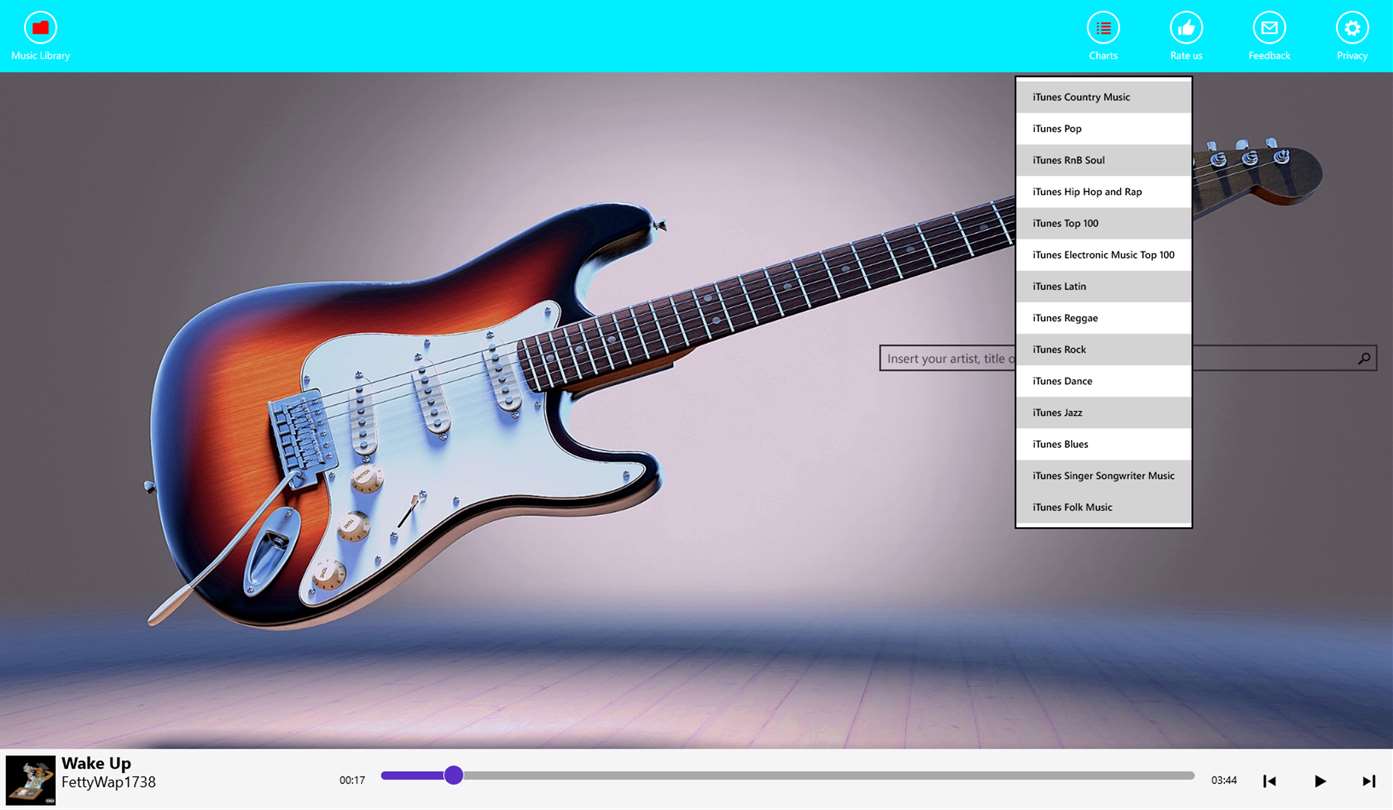
Task: Open the Feedback envelope icon
Action: coord(1269,28)
